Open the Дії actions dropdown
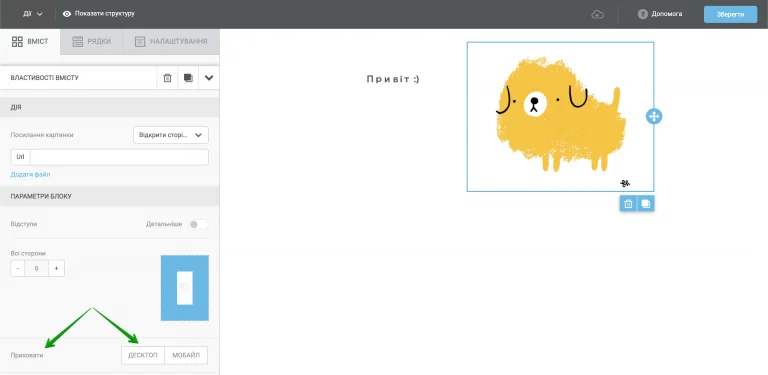This screenshot has width=768, height=375. tap(32, 14)
